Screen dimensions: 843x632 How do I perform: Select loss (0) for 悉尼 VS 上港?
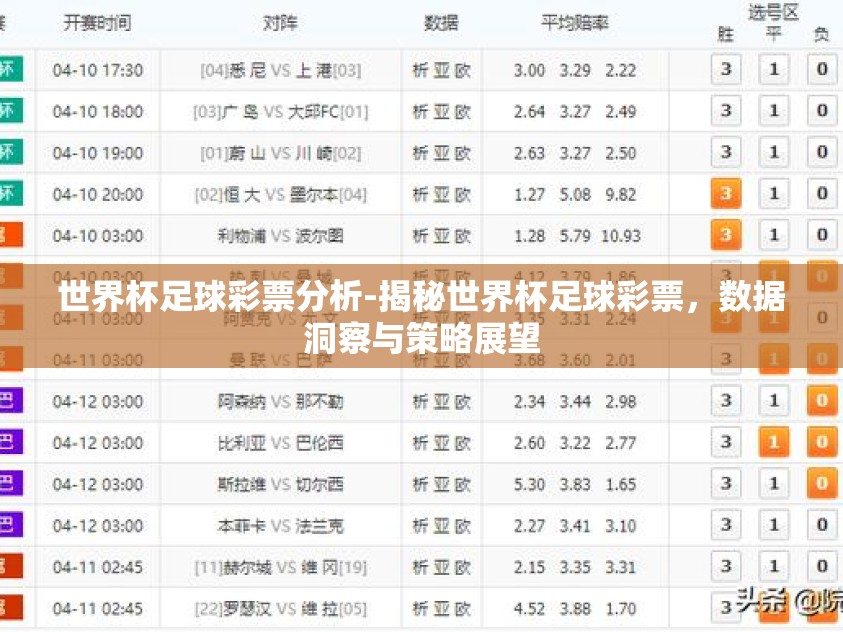(821, 69)
